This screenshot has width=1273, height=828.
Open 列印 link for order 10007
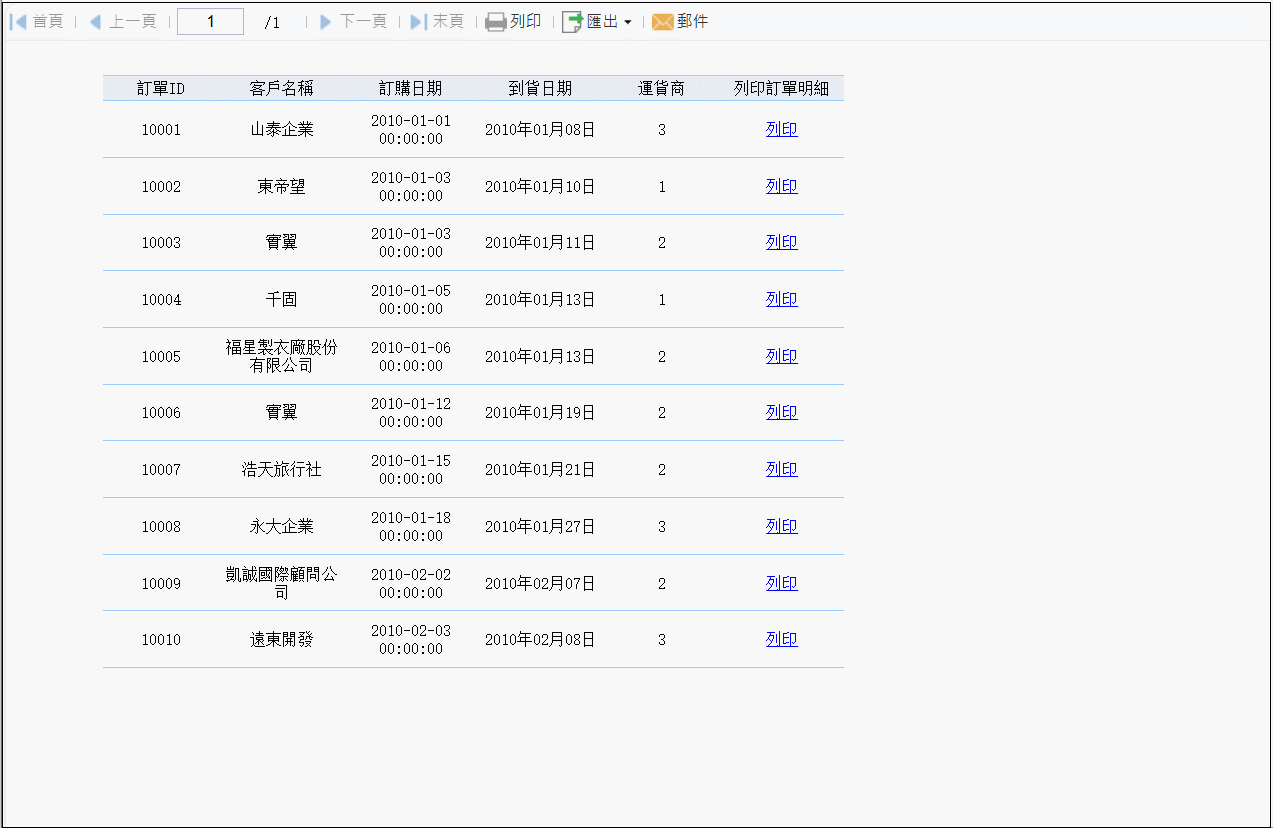pos(782,469)
